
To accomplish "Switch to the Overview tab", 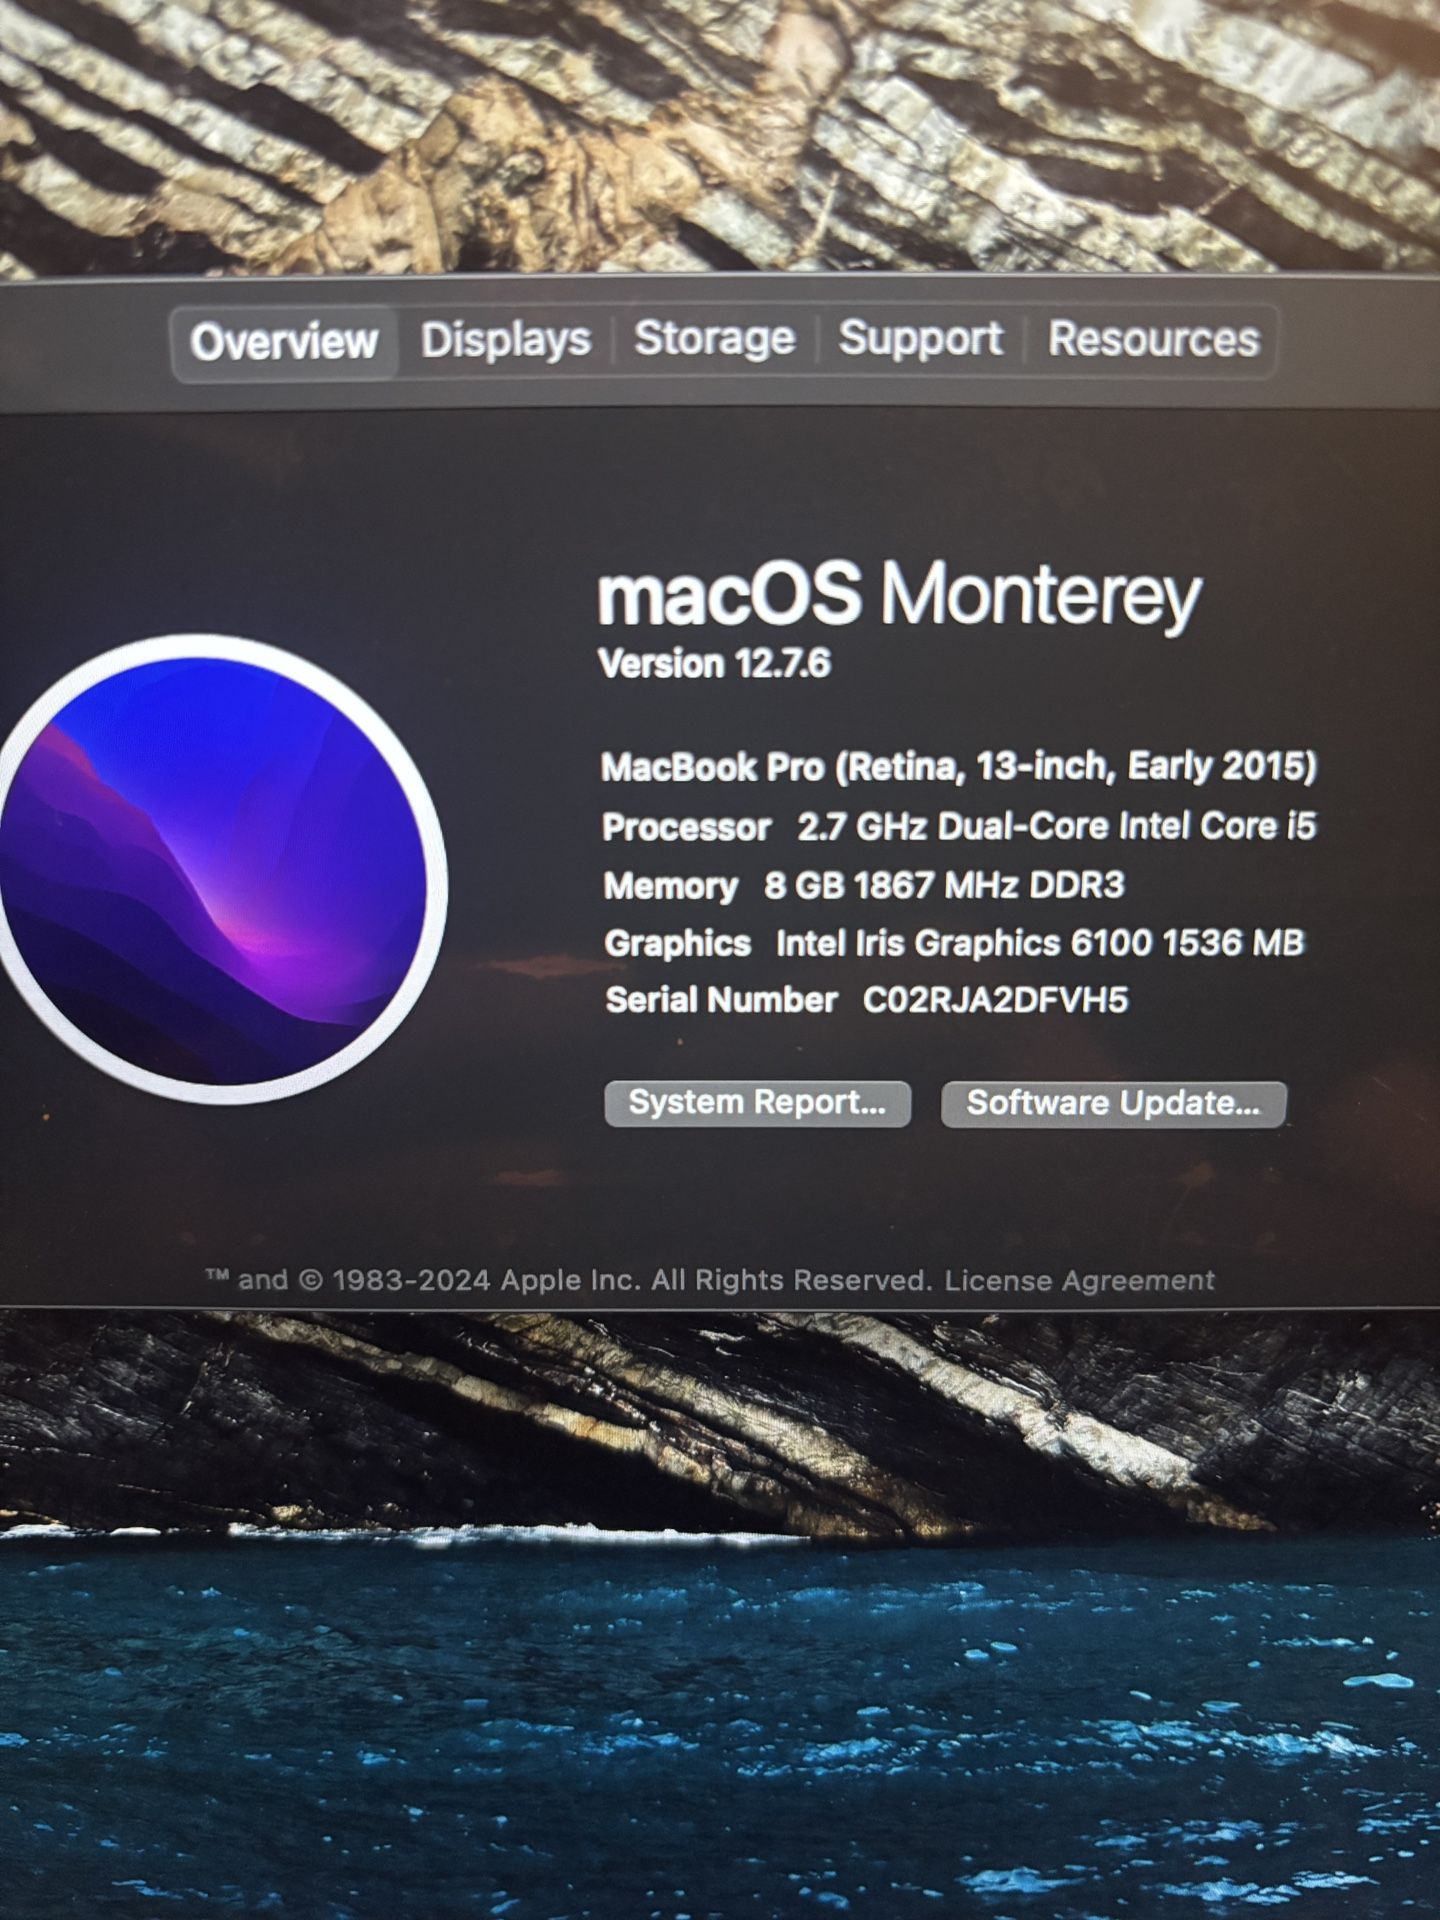I will [284, 342].
